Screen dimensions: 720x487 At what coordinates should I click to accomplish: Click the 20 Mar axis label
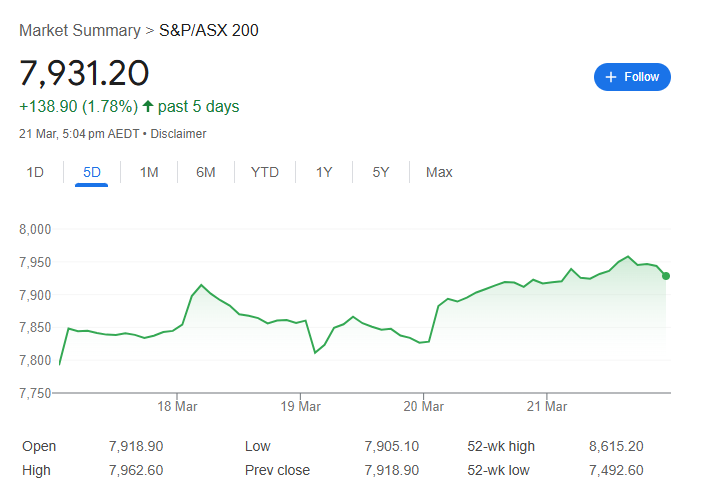(423, 406)
